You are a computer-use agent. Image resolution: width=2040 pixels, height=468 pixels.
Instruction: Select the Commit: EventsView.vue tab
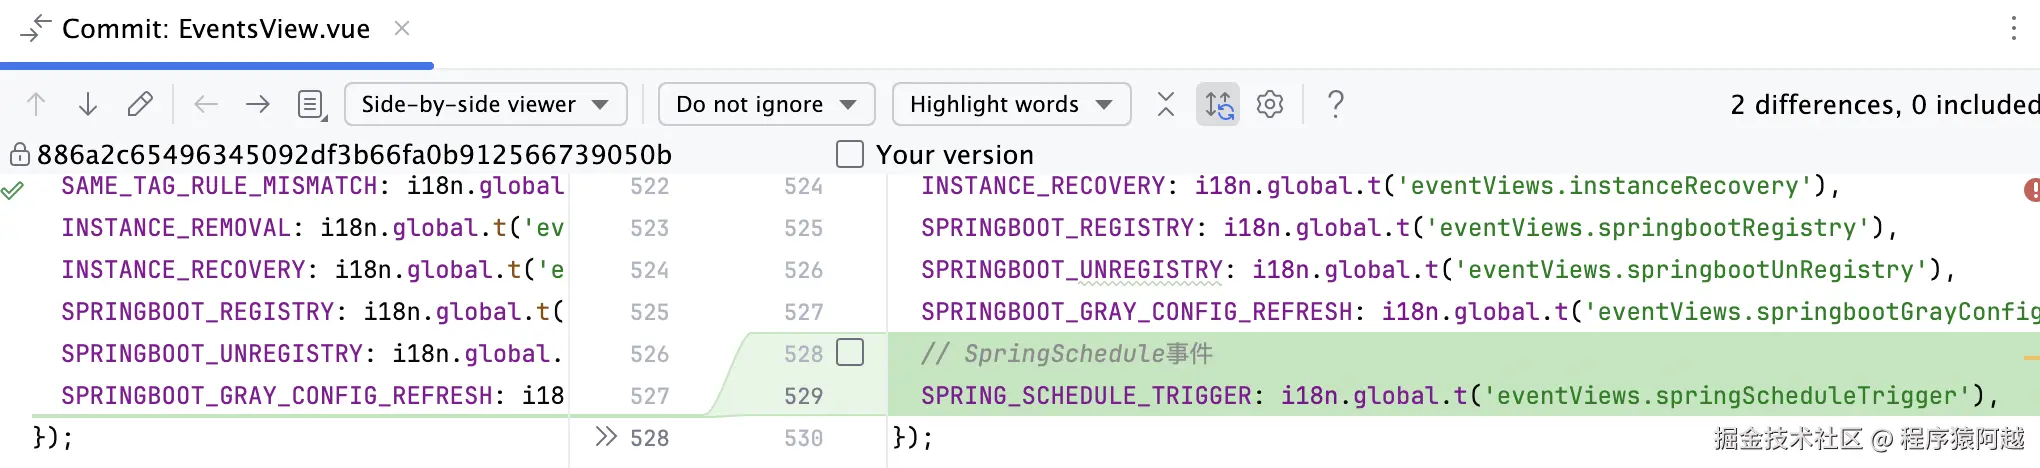pos(215,29)
